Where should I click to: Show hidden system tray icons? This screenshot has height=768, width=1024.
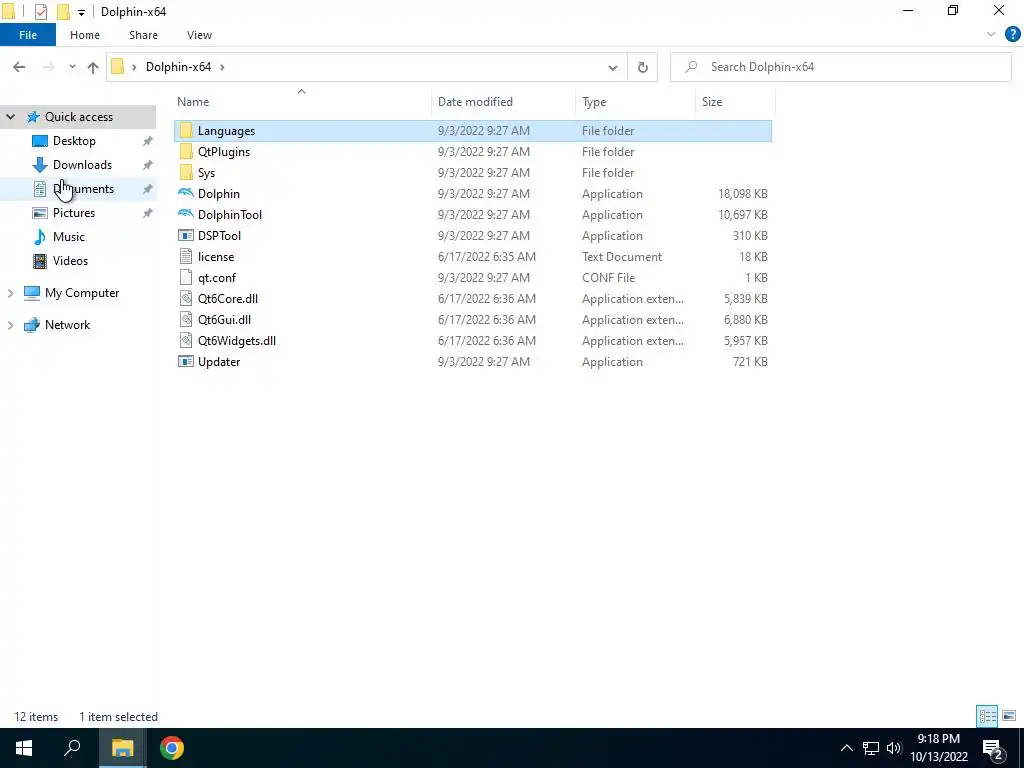pos(846,748)
